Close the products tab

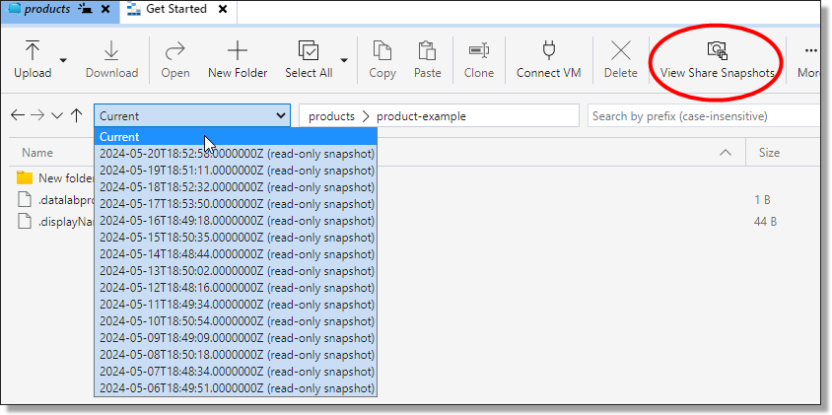(106, 9)
